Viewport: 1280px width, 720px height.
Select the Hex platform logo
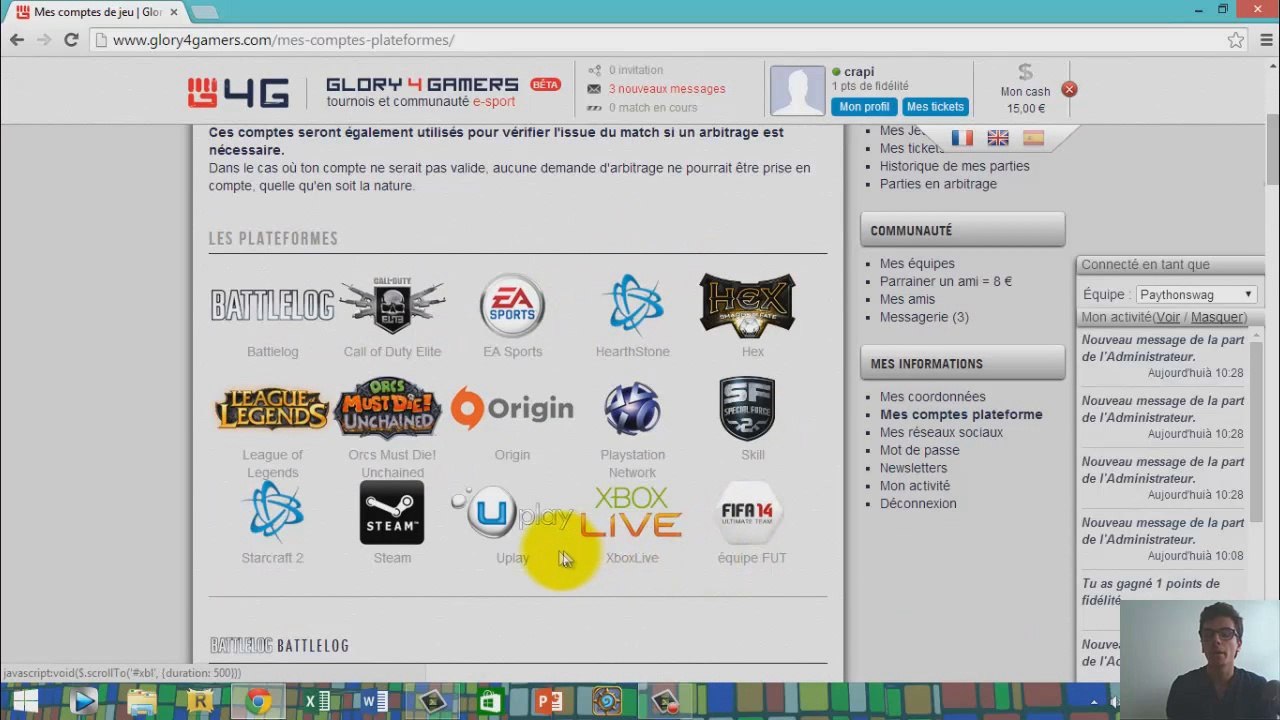(x=747, y=305)
